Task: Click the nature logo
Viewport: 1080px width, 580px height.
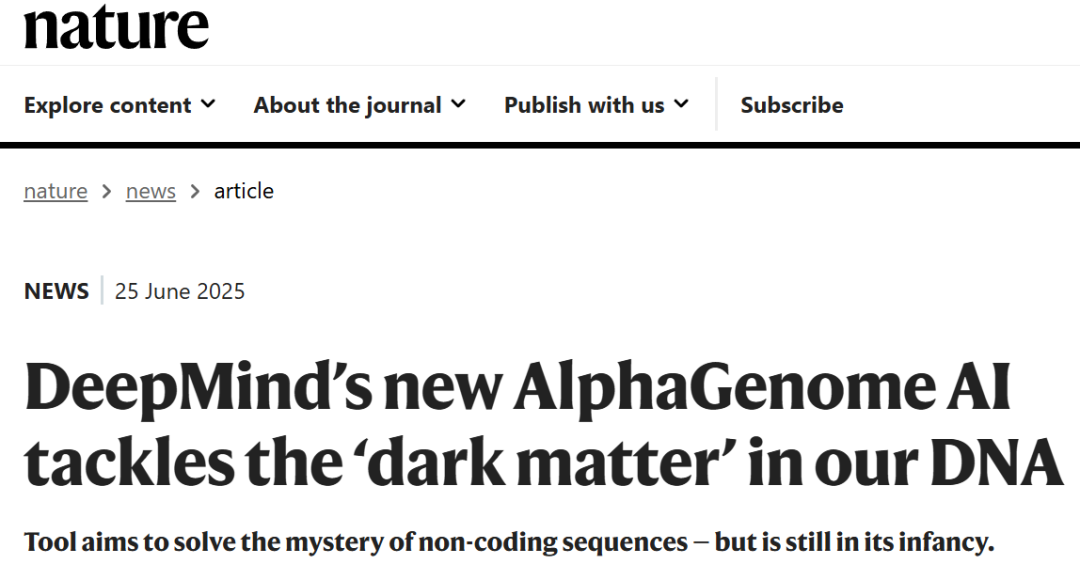Action: tap(116, 28)
